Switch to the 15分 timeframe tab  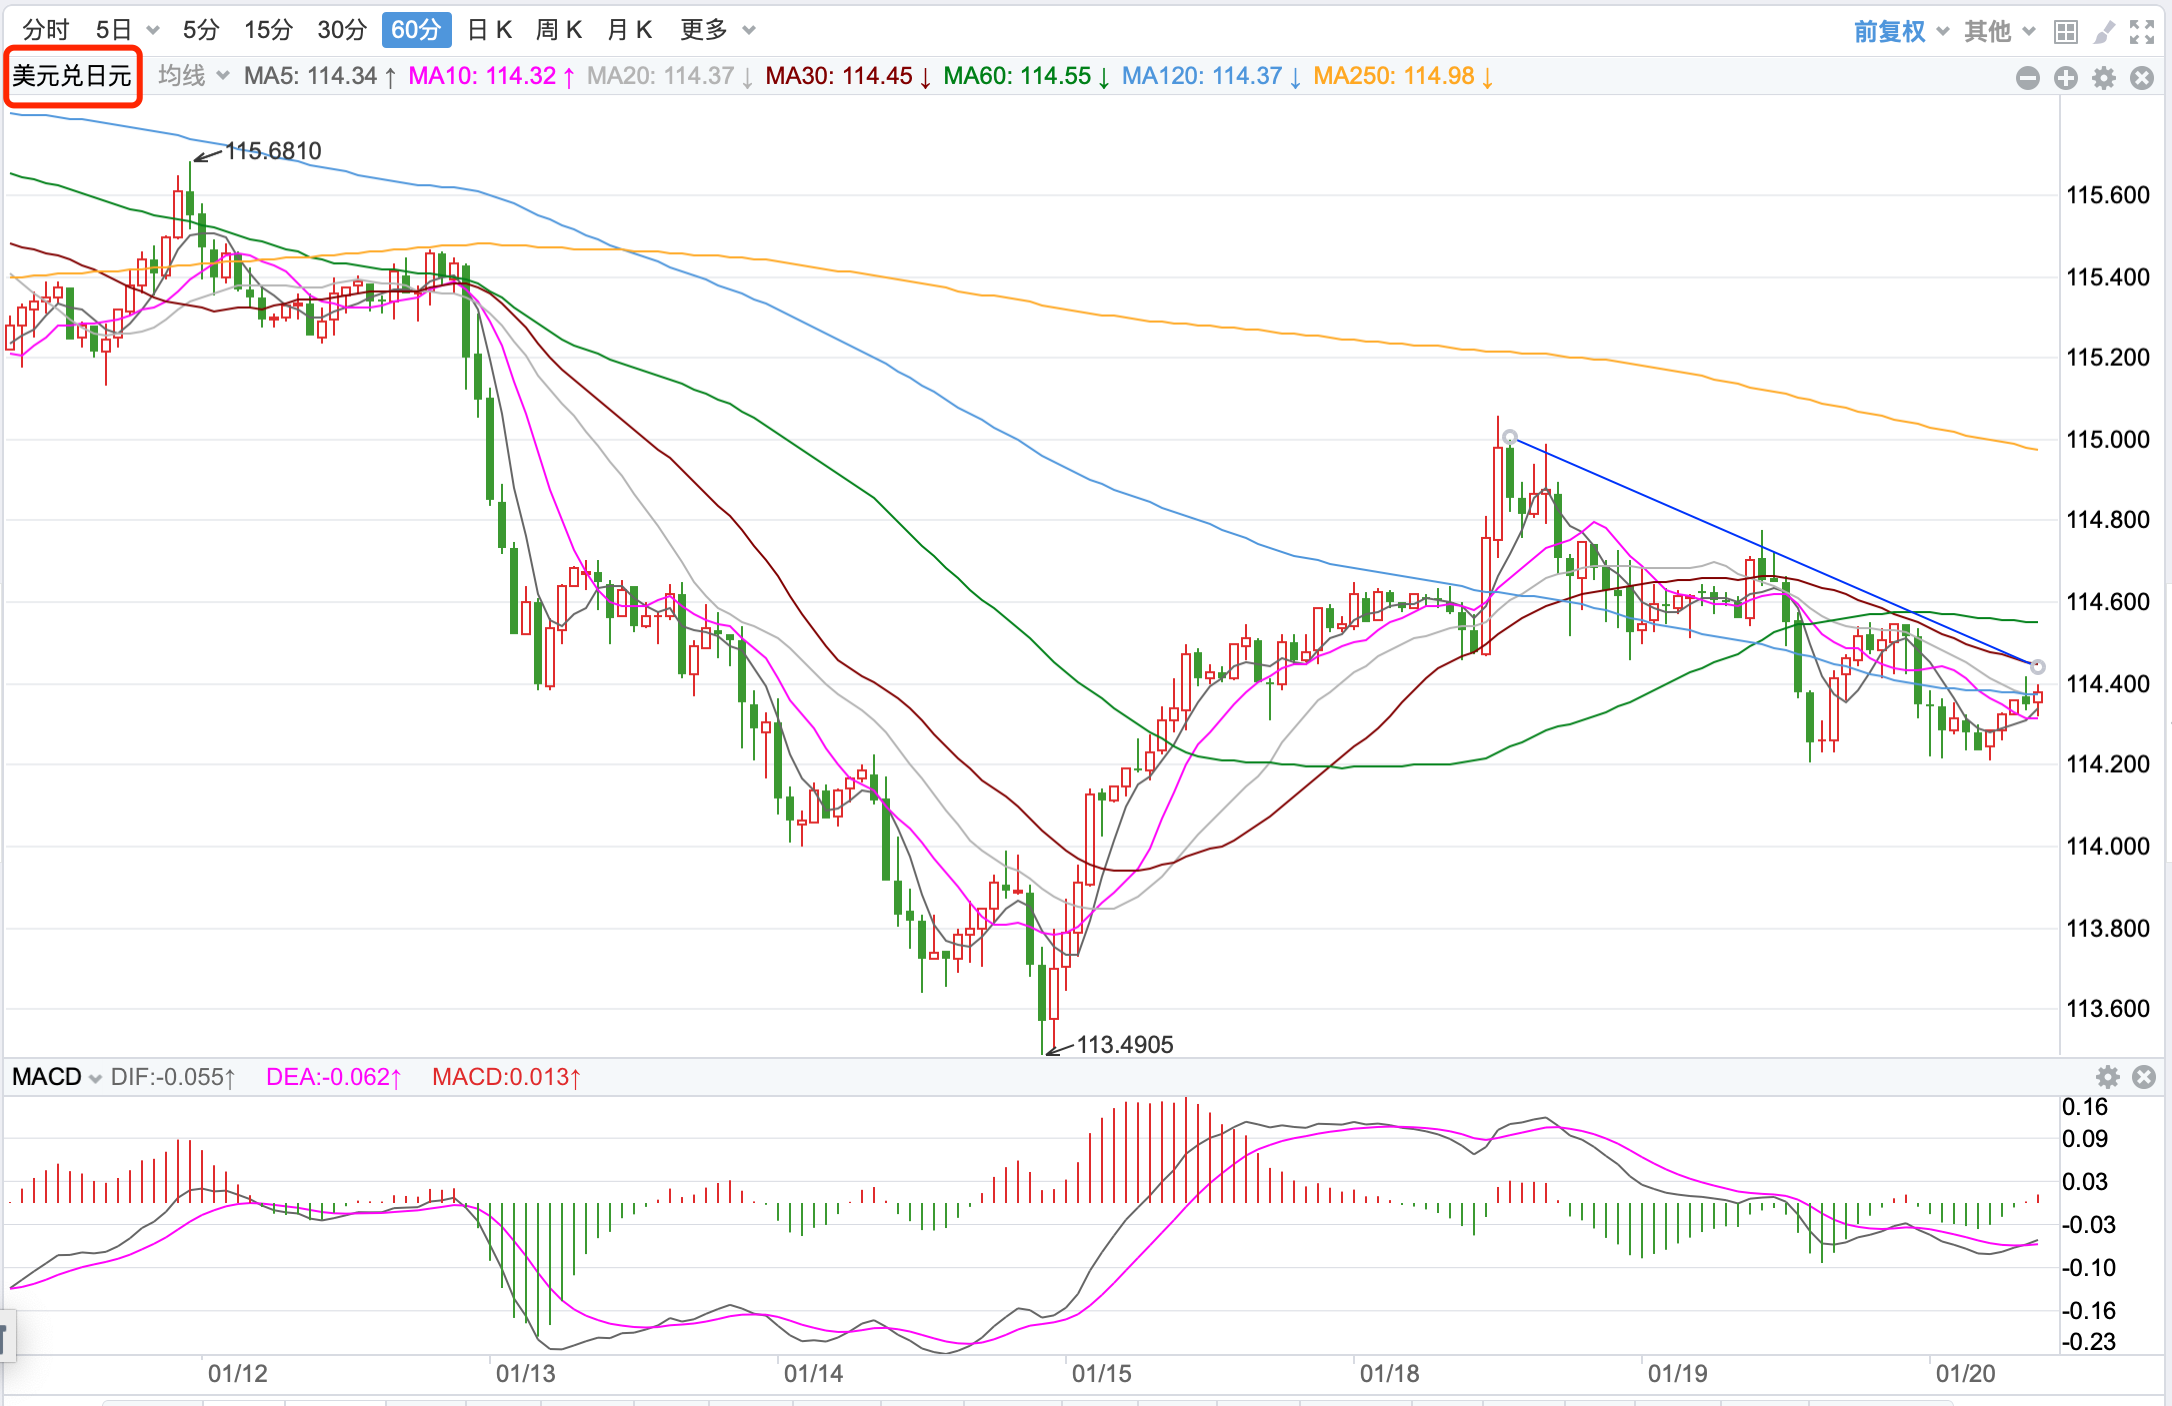coord(268,30)
